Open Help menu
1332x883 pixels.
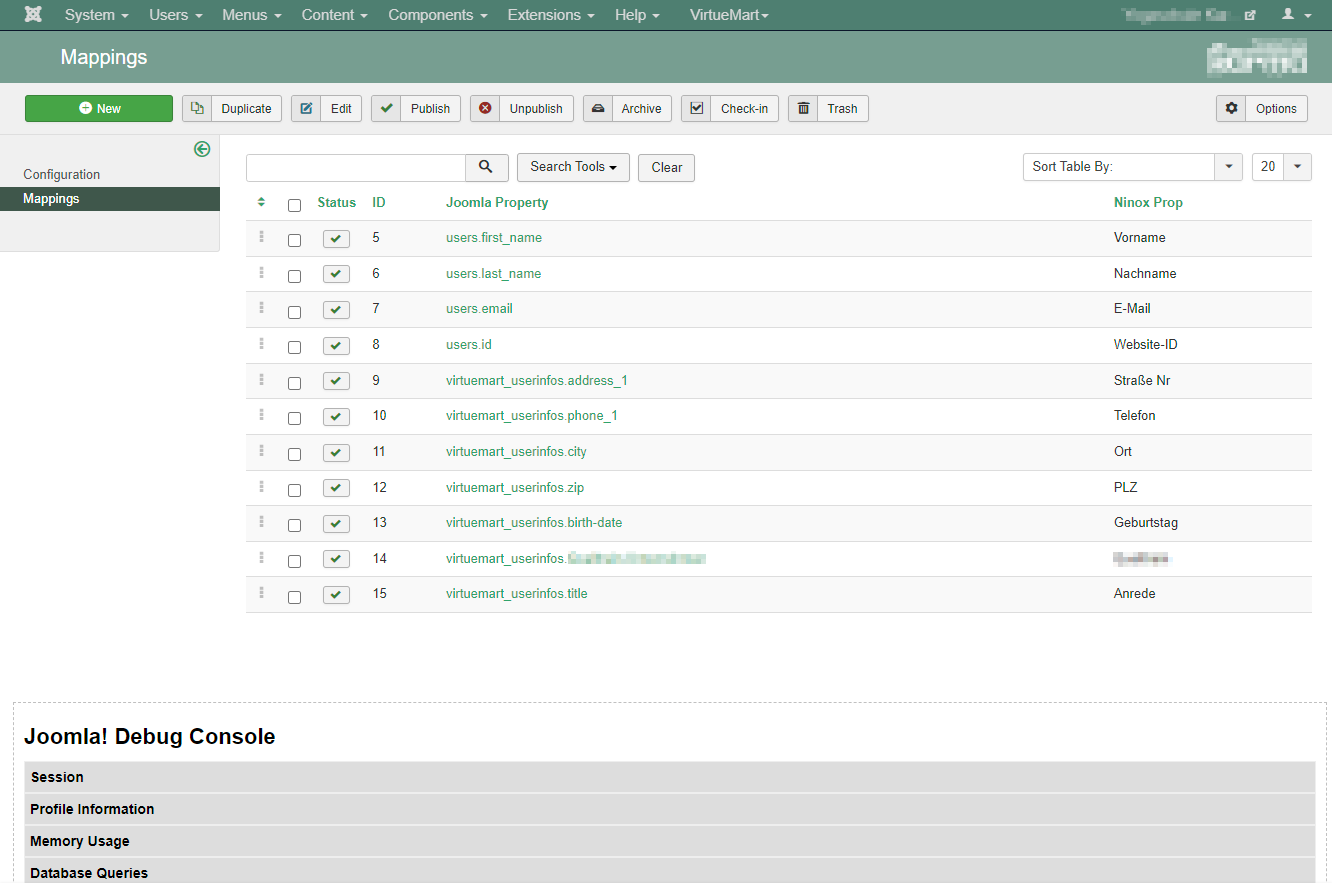[x=637, y=15]
